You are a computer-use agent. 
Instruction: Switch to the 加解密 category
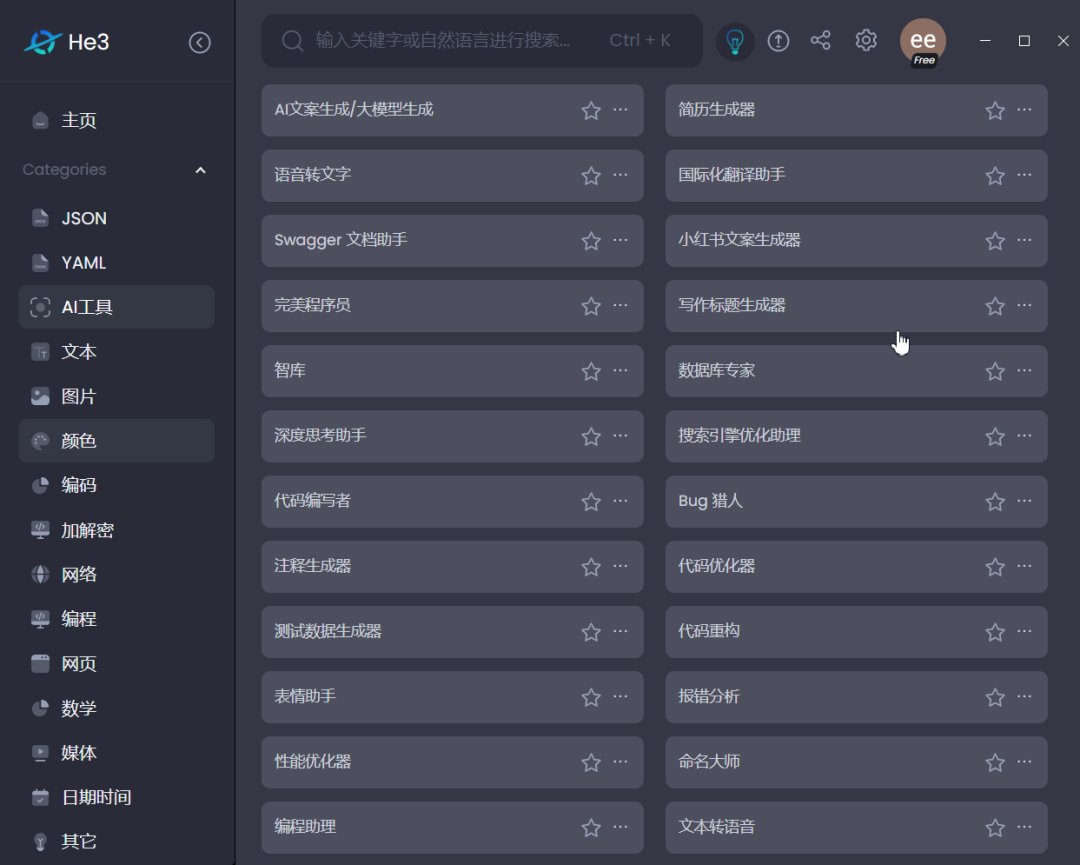click(88, 530)
